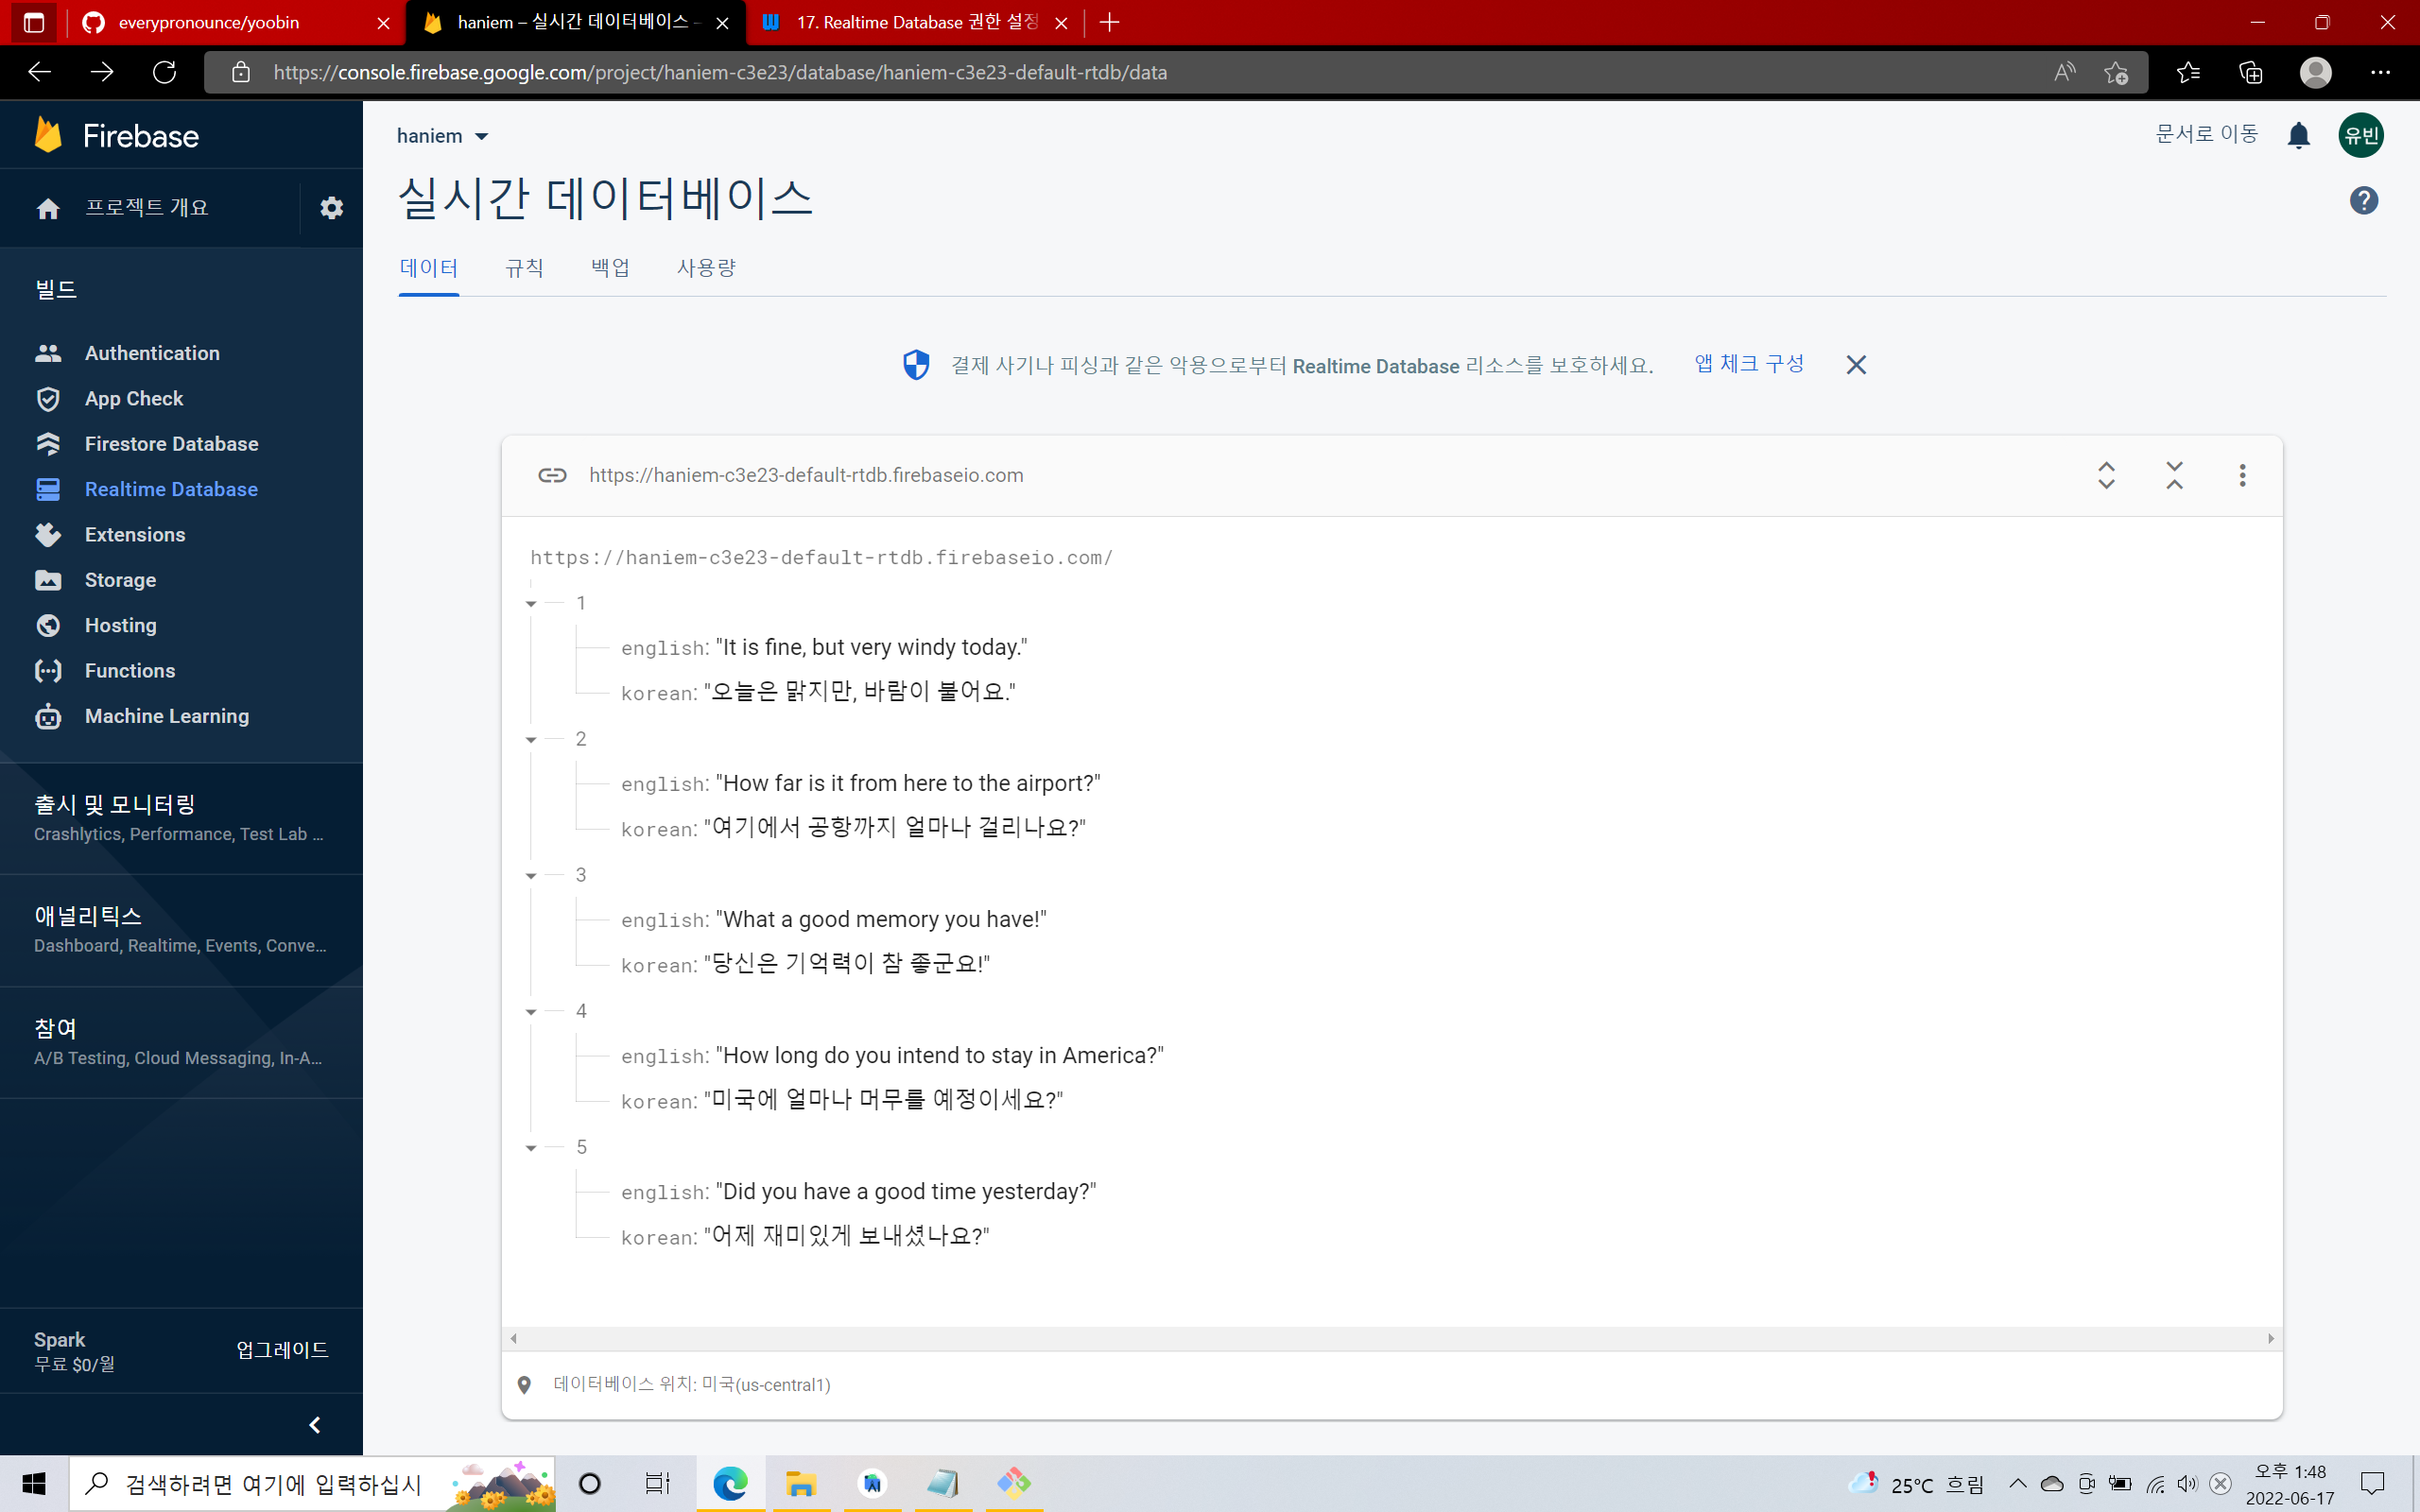2420x1512 pixels.
Task: Copy the database URL link icon
Action: pos(552,475)
